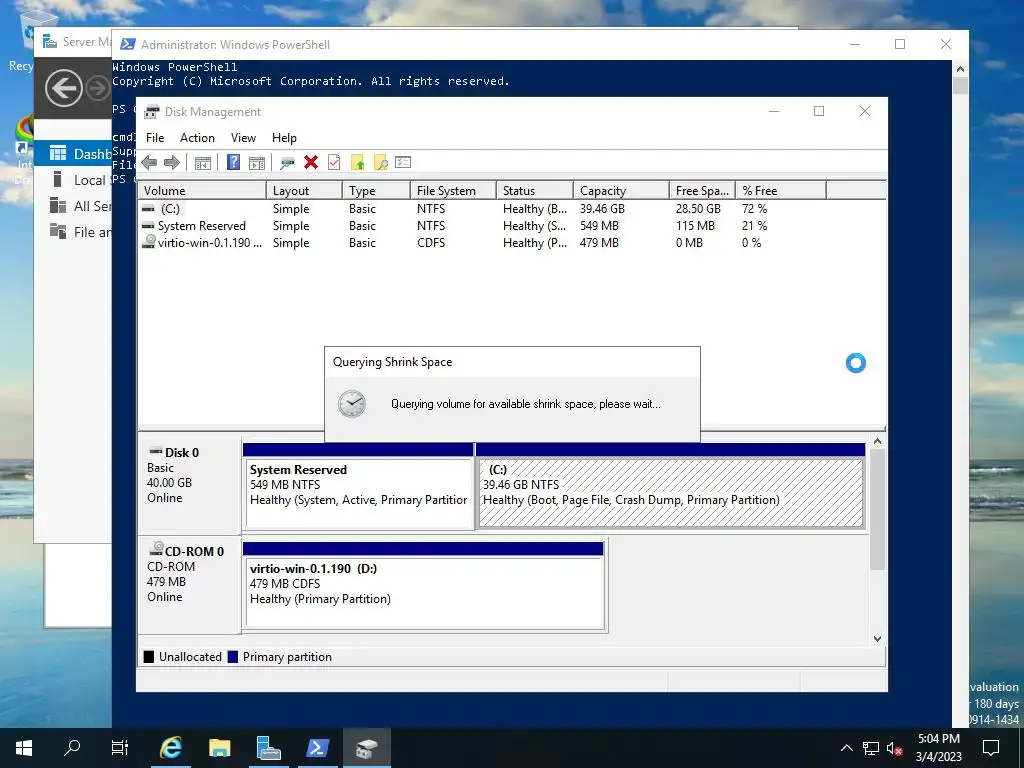Show hidden tray icons chevron
Viewport: 1024px width, 768px height.
pyautogui.click(x=846, y=748)
